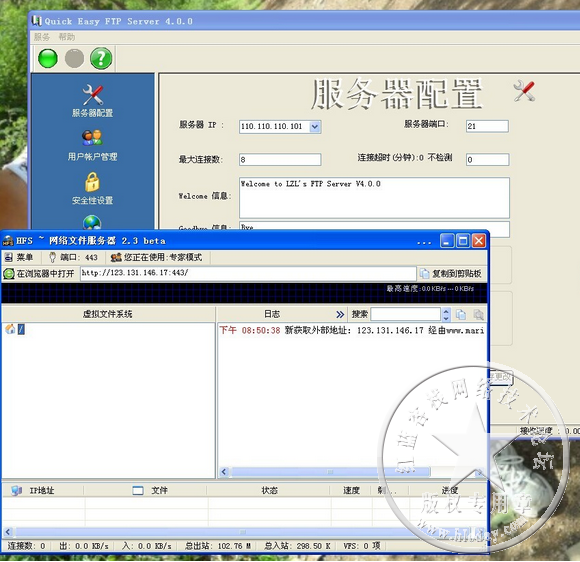Click the home icon beside root / in HFS
Image resolution: width=580 pixels, height=562 pixels.
tap(10, 329)
